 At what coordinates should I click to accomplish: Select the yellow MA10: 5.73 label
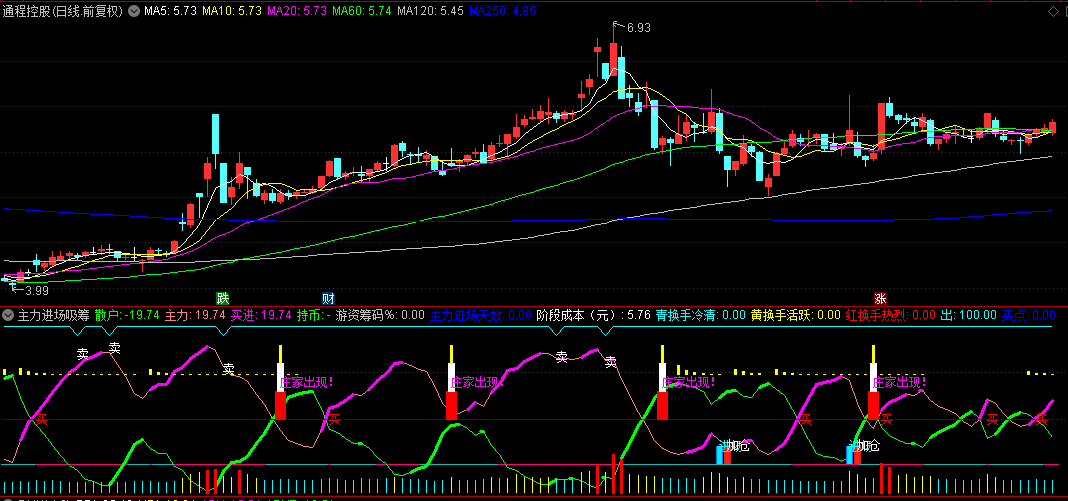coord(230,11)
